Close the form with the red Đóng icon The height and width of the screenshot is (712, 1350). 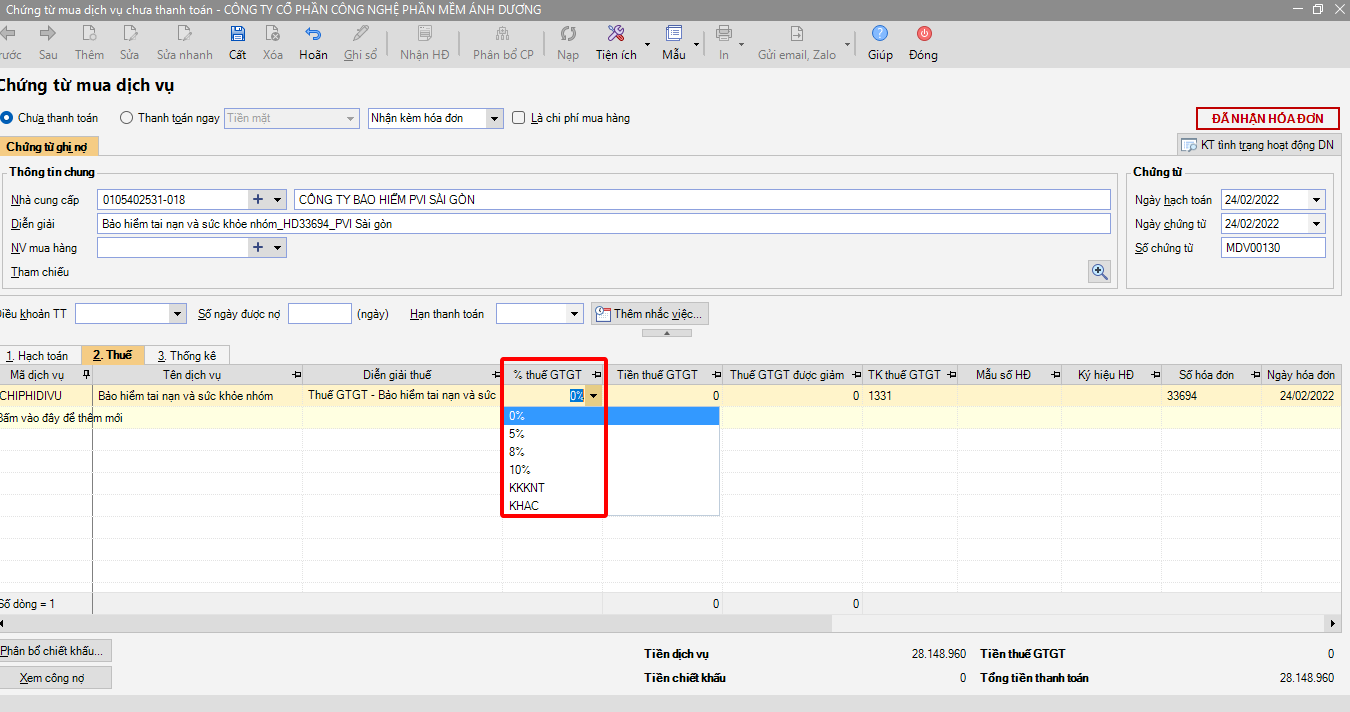click(x=923, y=34)
